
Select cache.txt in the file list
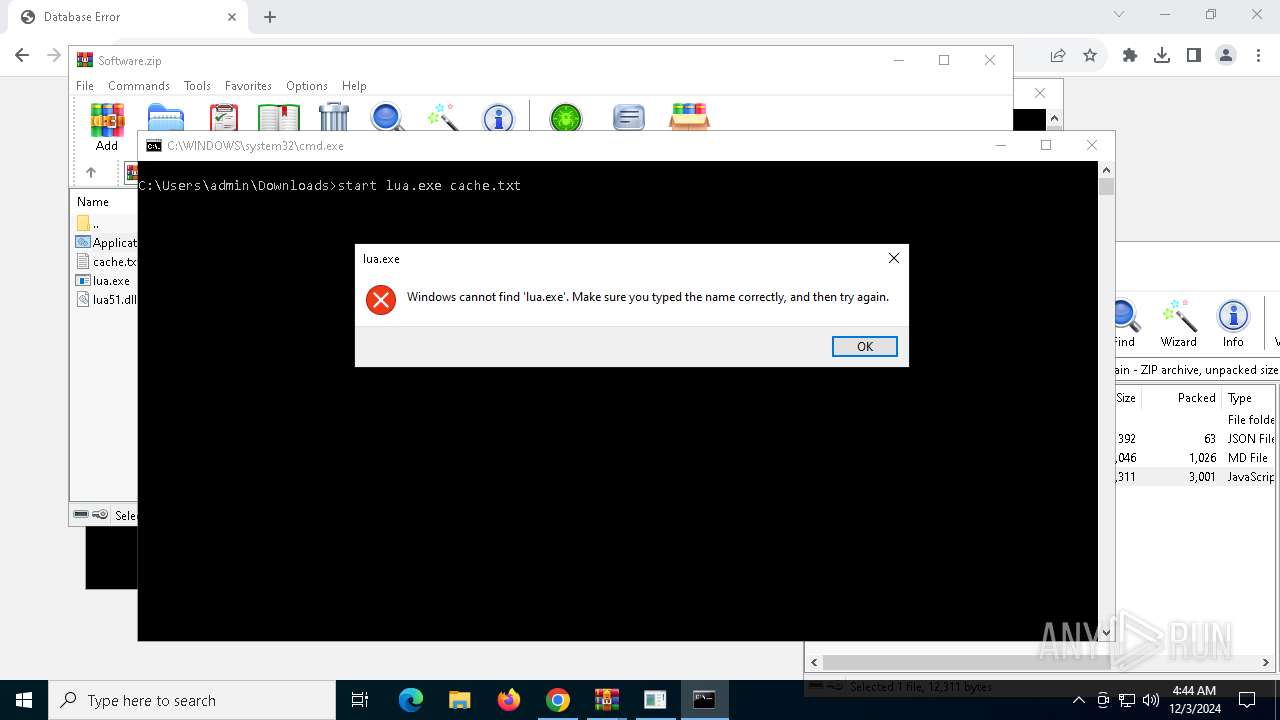pos(105,262)
